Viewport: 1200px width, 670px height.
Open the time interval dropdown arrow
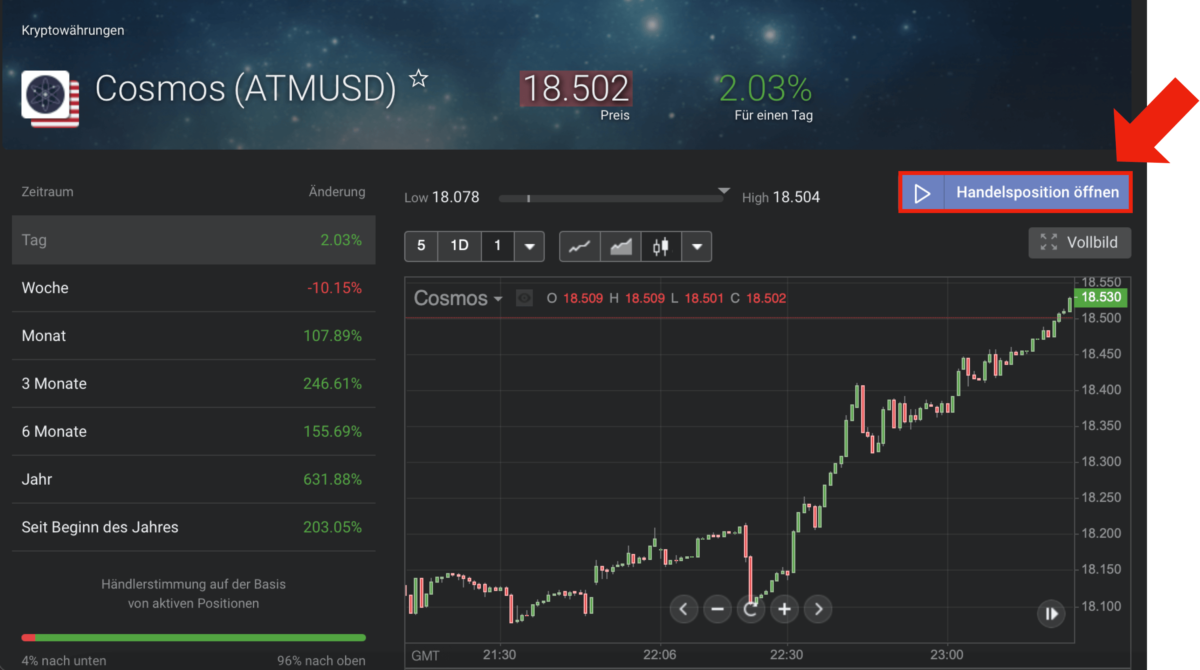529,246
